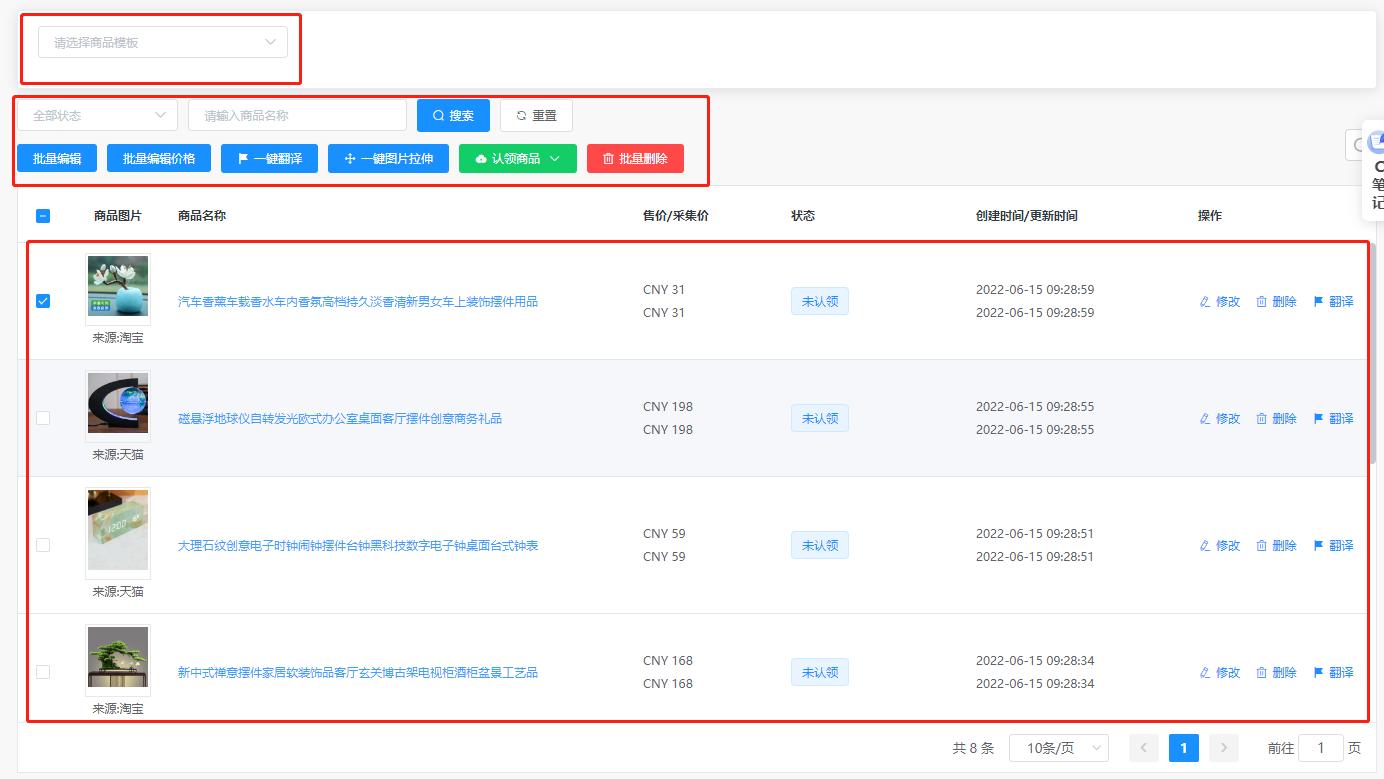Check the 磁悬浮地球仪 row checkbox
1384x779 pixels.
(43, 418)
